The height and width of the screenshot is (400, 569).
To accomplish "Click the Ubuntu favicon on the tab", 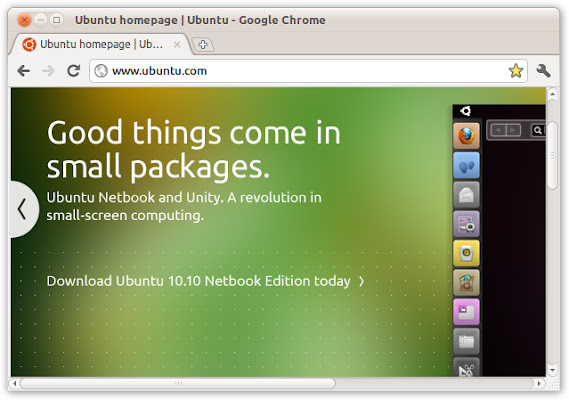I will 29,45.
